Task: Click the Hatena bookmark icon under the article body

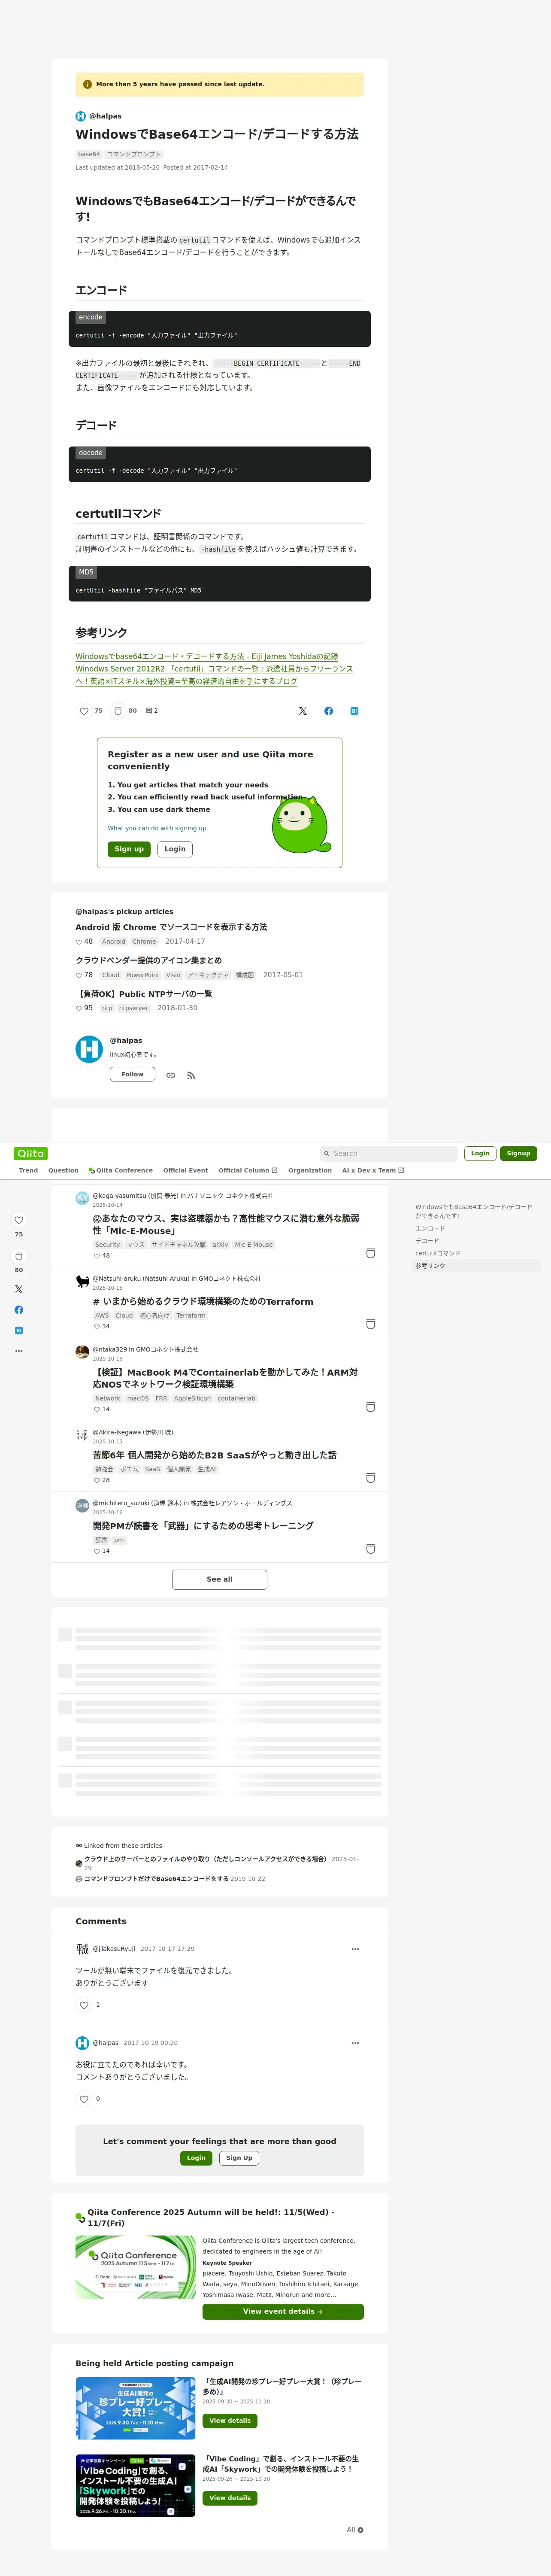Action: click(x=354, y=711)
